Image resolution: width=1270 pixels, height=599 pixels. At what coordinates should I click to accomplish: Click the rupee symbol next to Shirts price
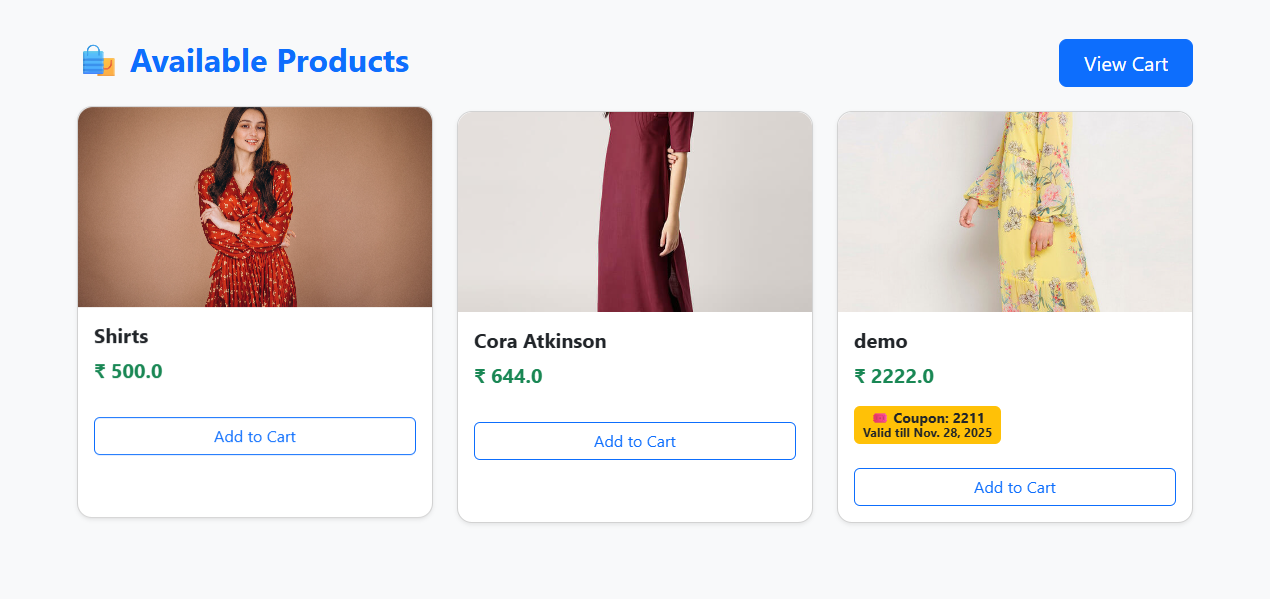point(98,371)
